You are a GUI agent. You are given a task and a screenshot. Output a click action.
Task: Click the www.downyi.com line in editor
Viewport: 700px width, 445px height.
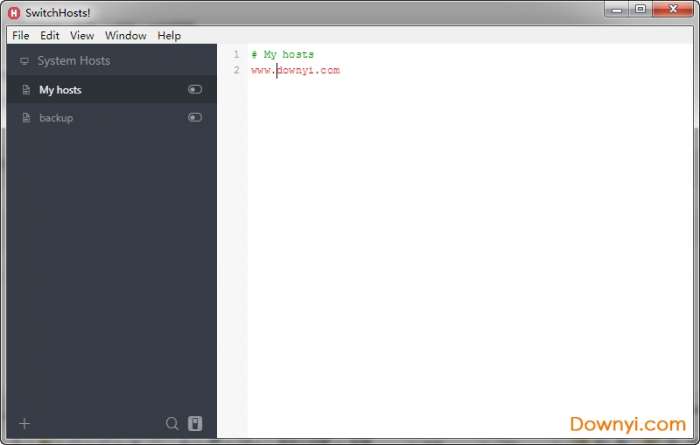point(295,70)
